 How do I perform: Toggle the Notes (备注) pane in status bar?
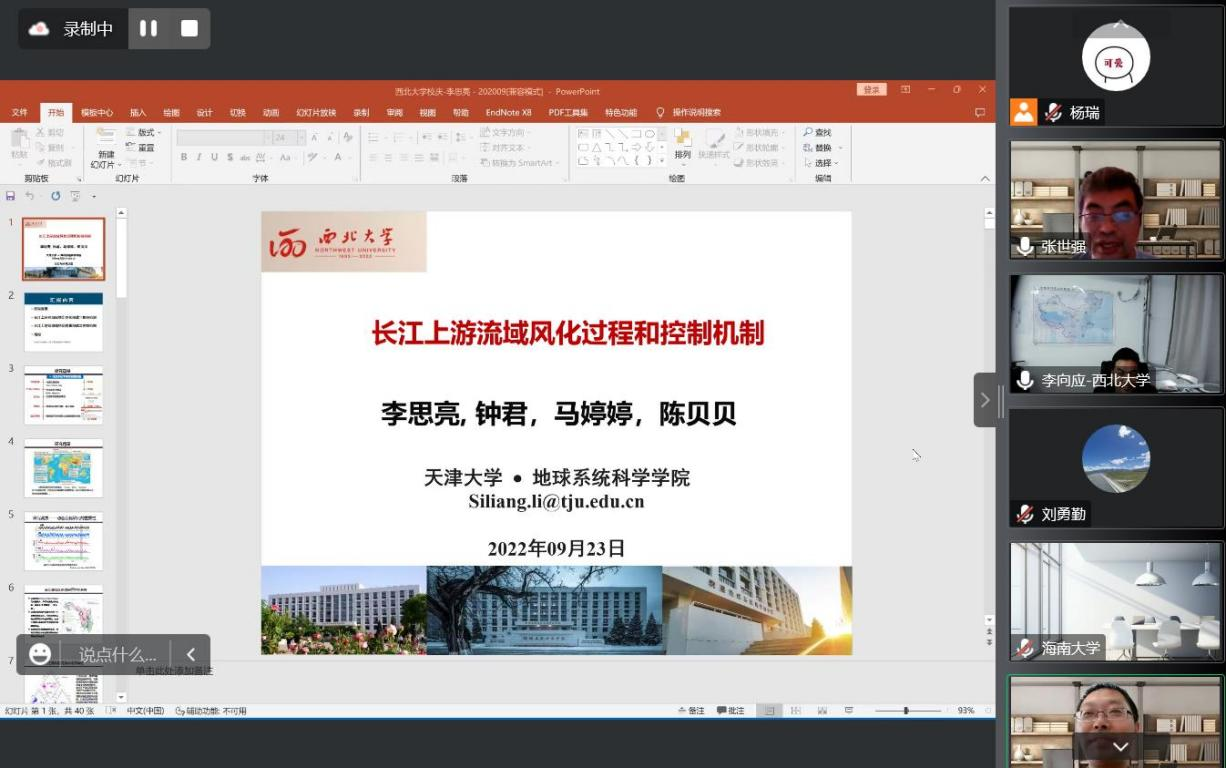point(690,711)
